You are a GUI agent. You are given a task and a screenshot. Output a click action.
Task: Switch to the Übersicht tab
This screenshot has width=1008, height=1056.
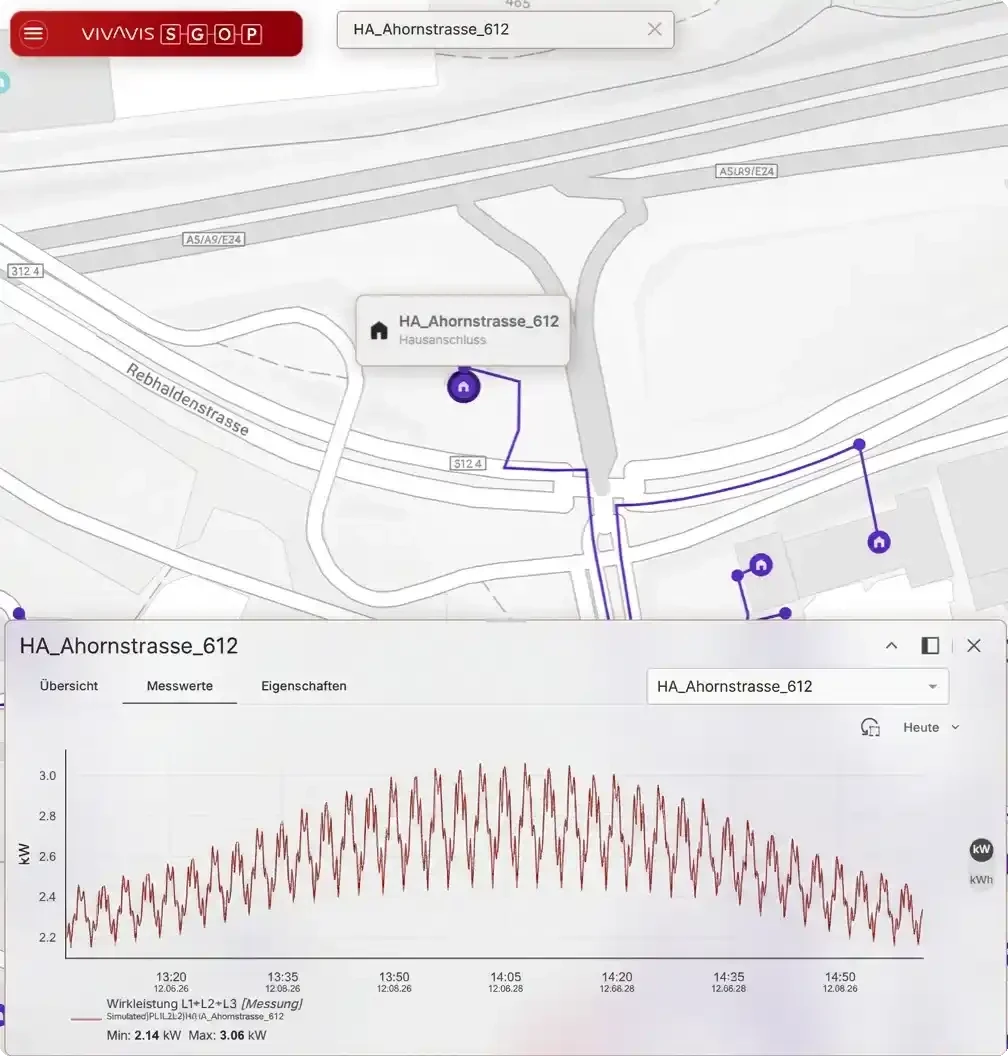coord(69,686)
